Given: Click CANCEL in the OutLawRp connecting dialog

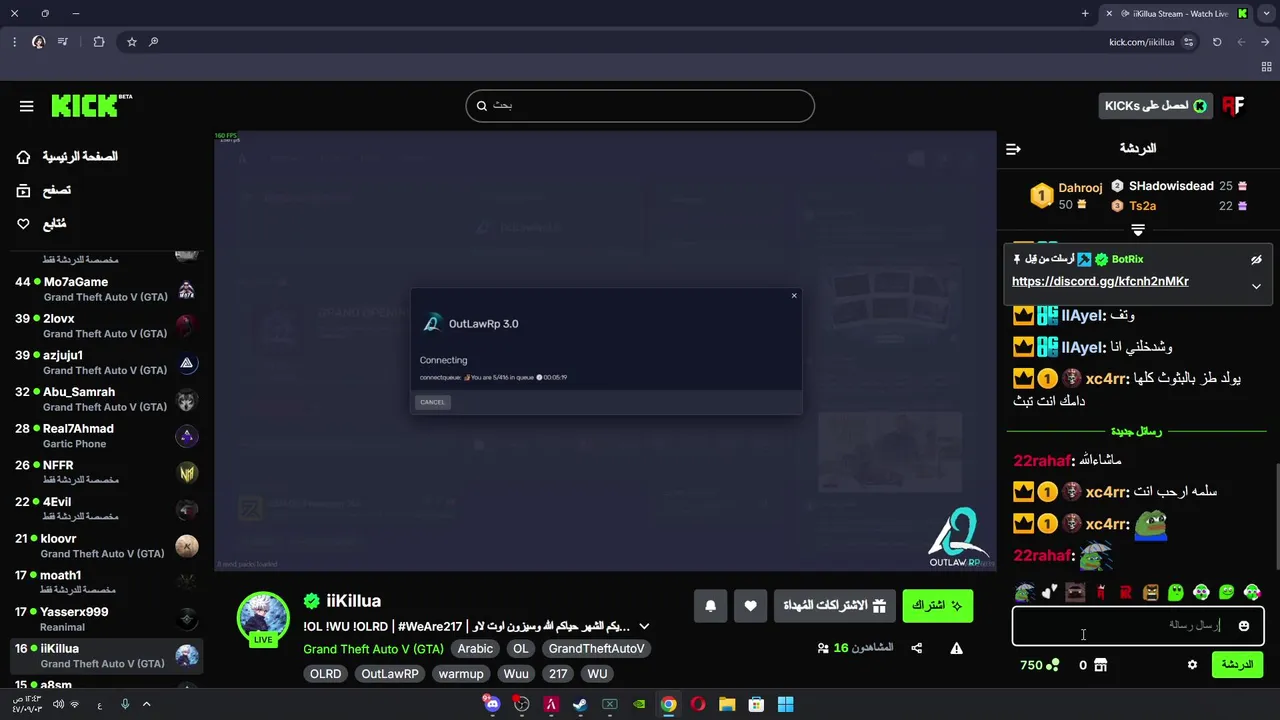Looking at the screenshot, I should pos(432,402).
